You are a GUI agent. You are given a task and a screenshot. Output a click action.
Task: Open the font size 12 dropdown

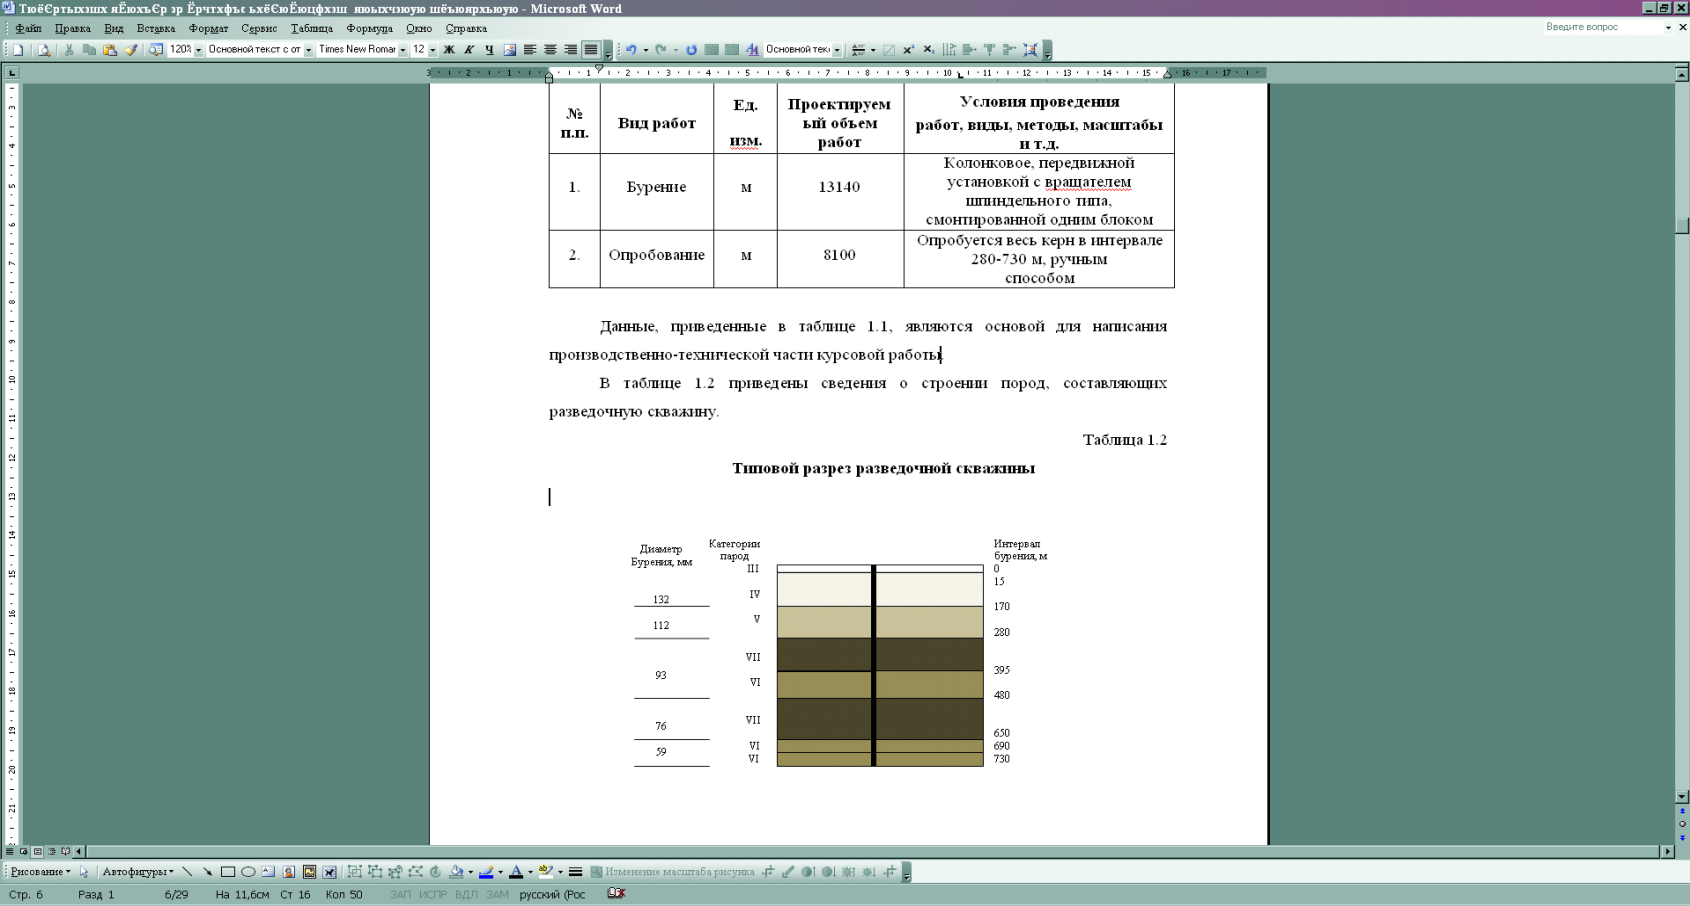pyautogui.click(x=432, y=50)
